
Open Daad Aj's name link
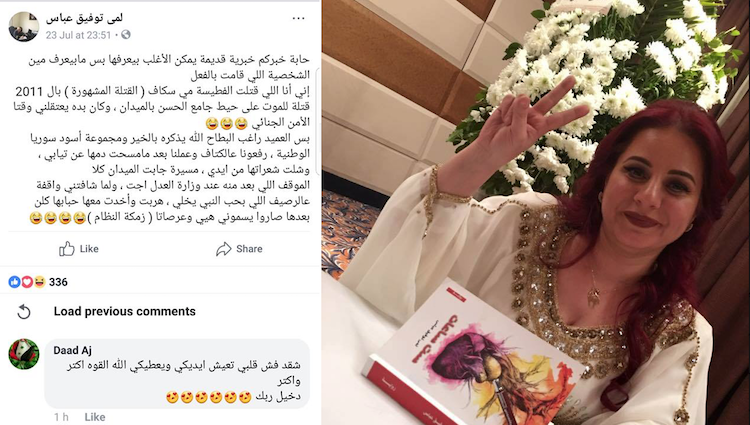[x=72, y=350]
